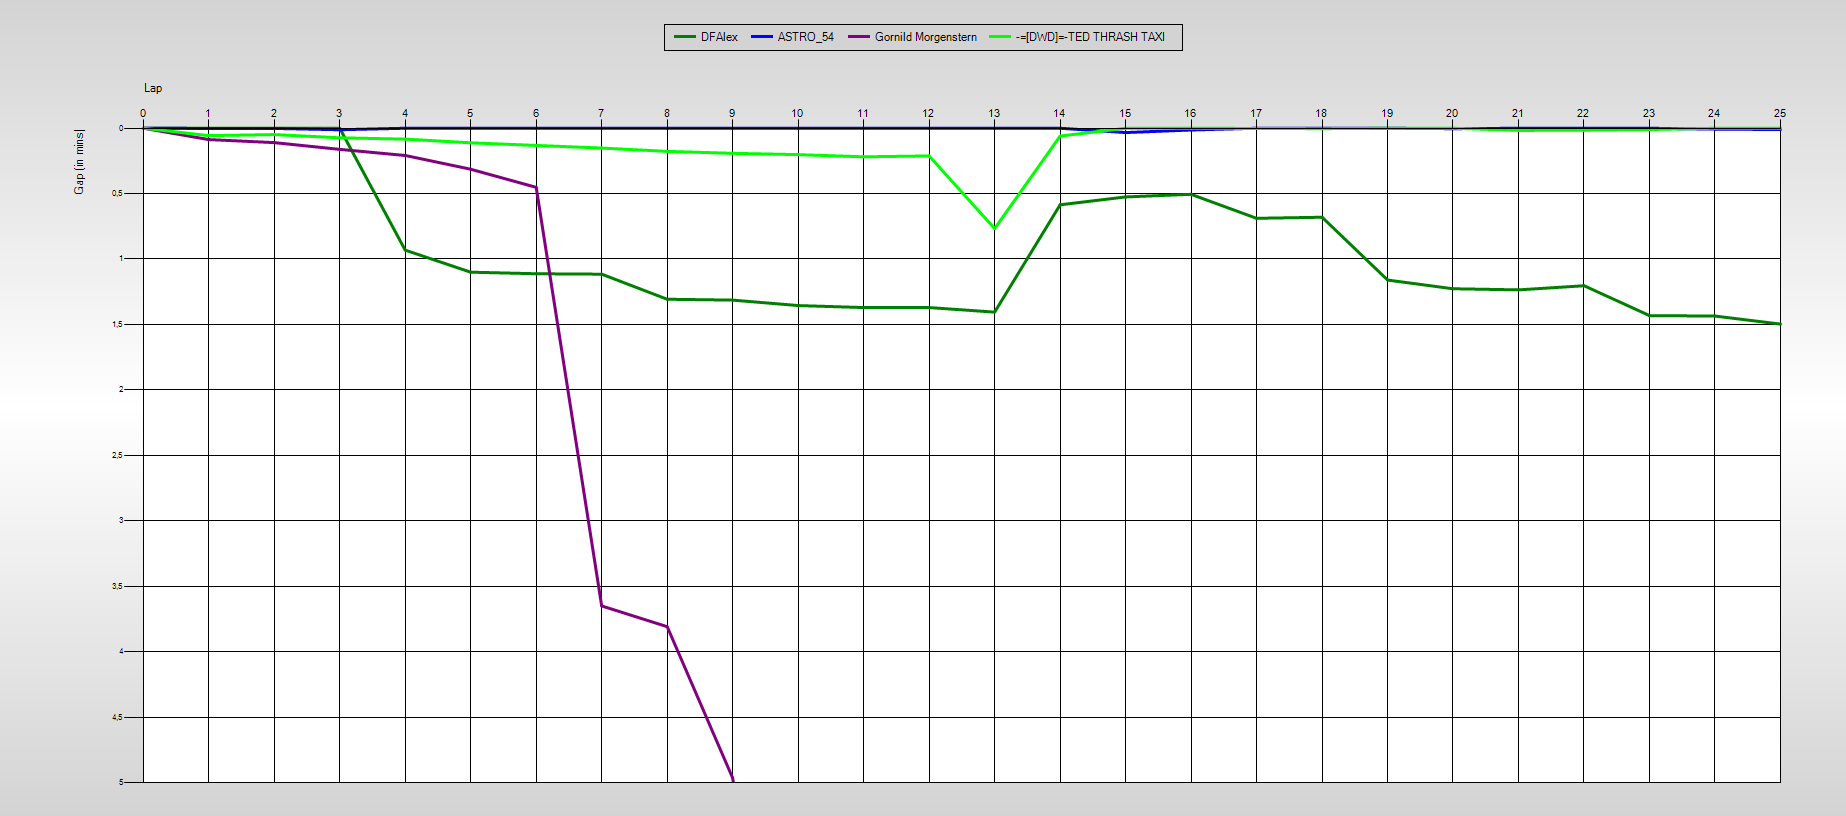The width and height of the screenshot is (1846, 816).
Task: Click the DFAlex line's point at lap 19
Action: click(x=1387, y=280)
